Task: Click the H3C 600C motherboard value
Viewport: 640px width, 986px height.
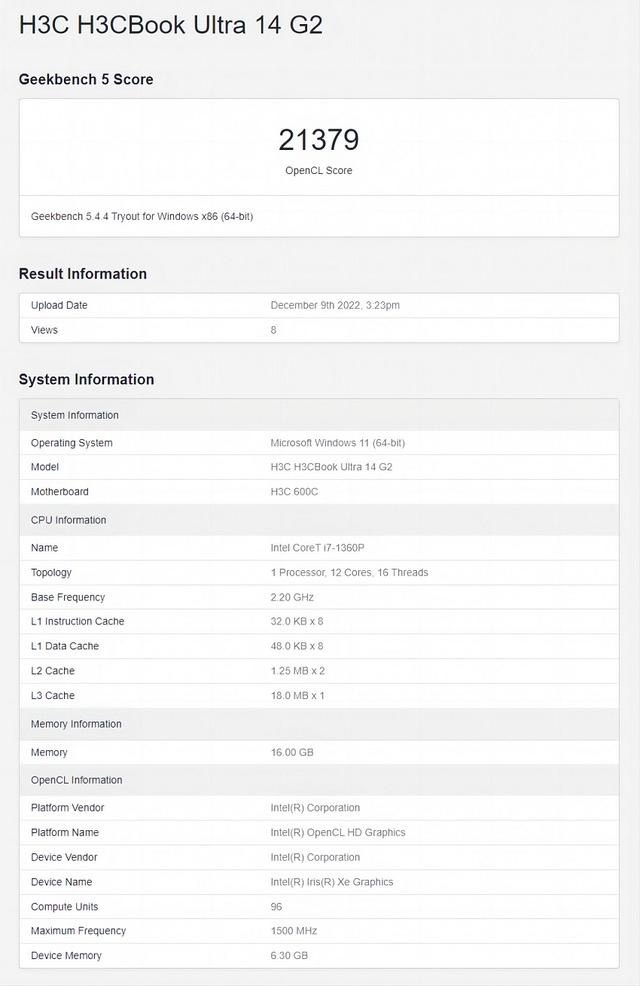Action: click(294, 492)
